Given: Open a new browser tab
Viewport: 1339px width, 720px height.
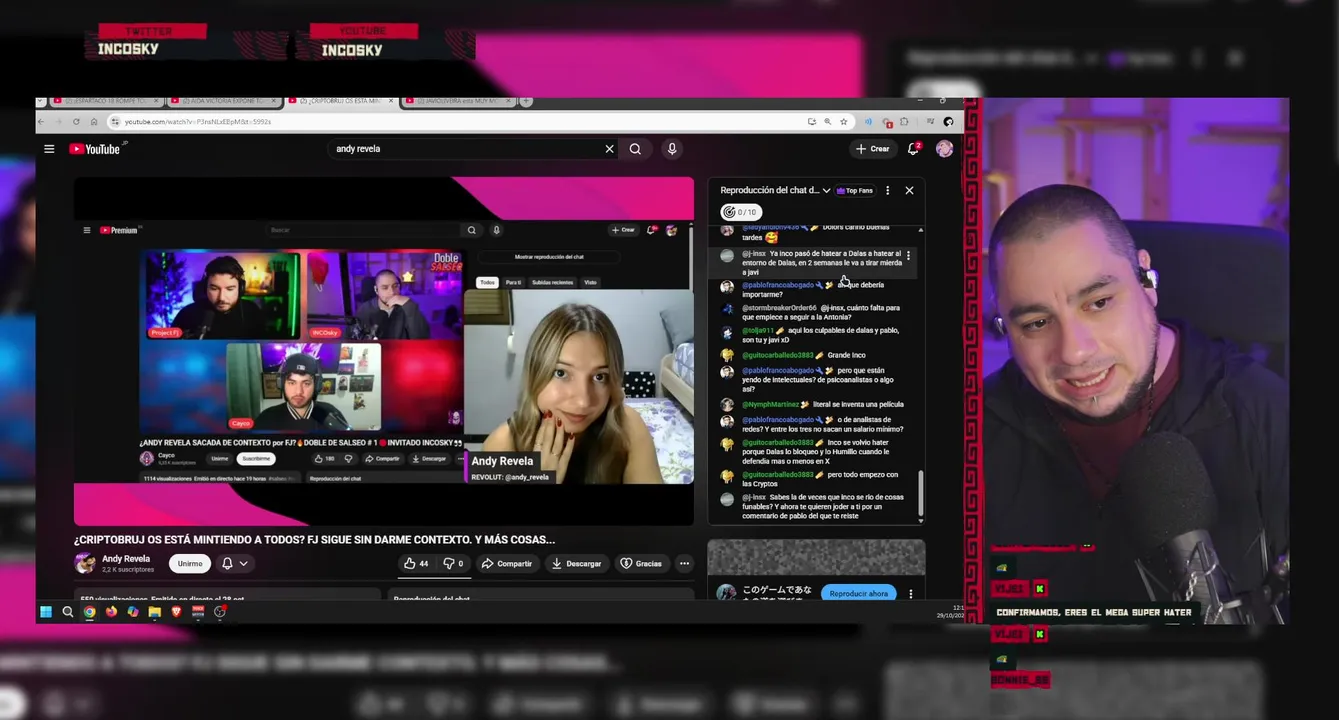Looking at the screenshot, I should [x=526, y=101].
